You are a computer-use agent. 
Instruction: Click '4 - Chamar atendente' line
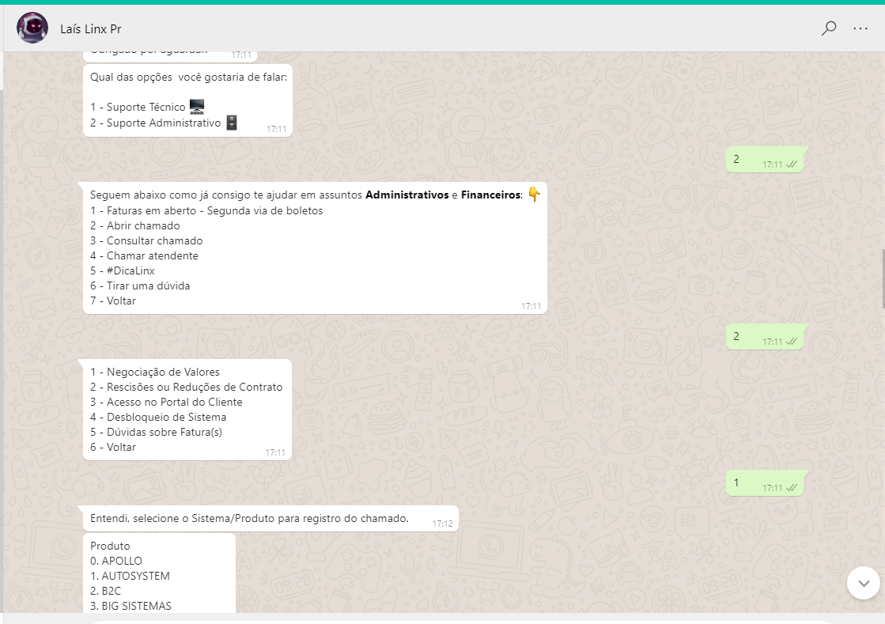pyautogui.click(x=144, y=256)
